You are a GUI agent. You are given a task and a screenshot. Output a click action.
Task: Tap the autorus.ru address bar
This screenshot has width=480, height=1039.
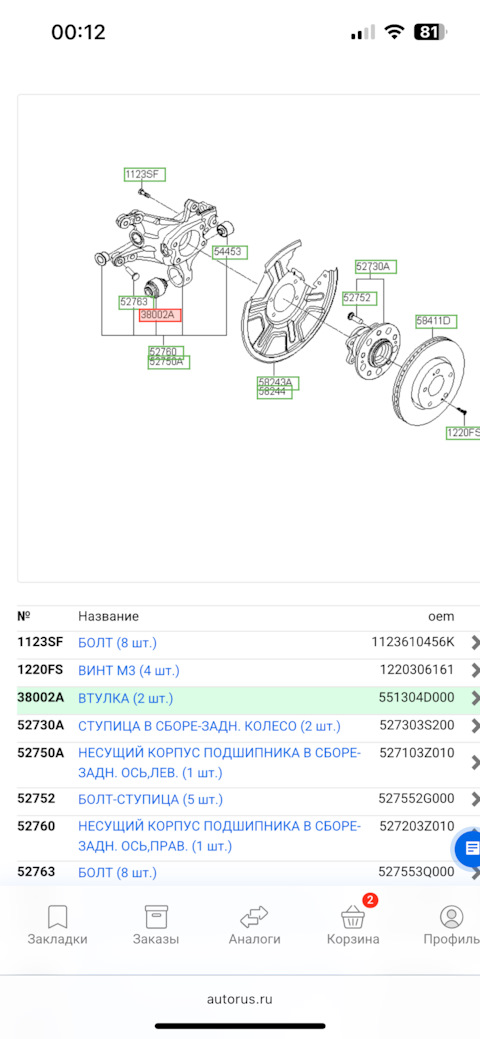coord(239,999)
